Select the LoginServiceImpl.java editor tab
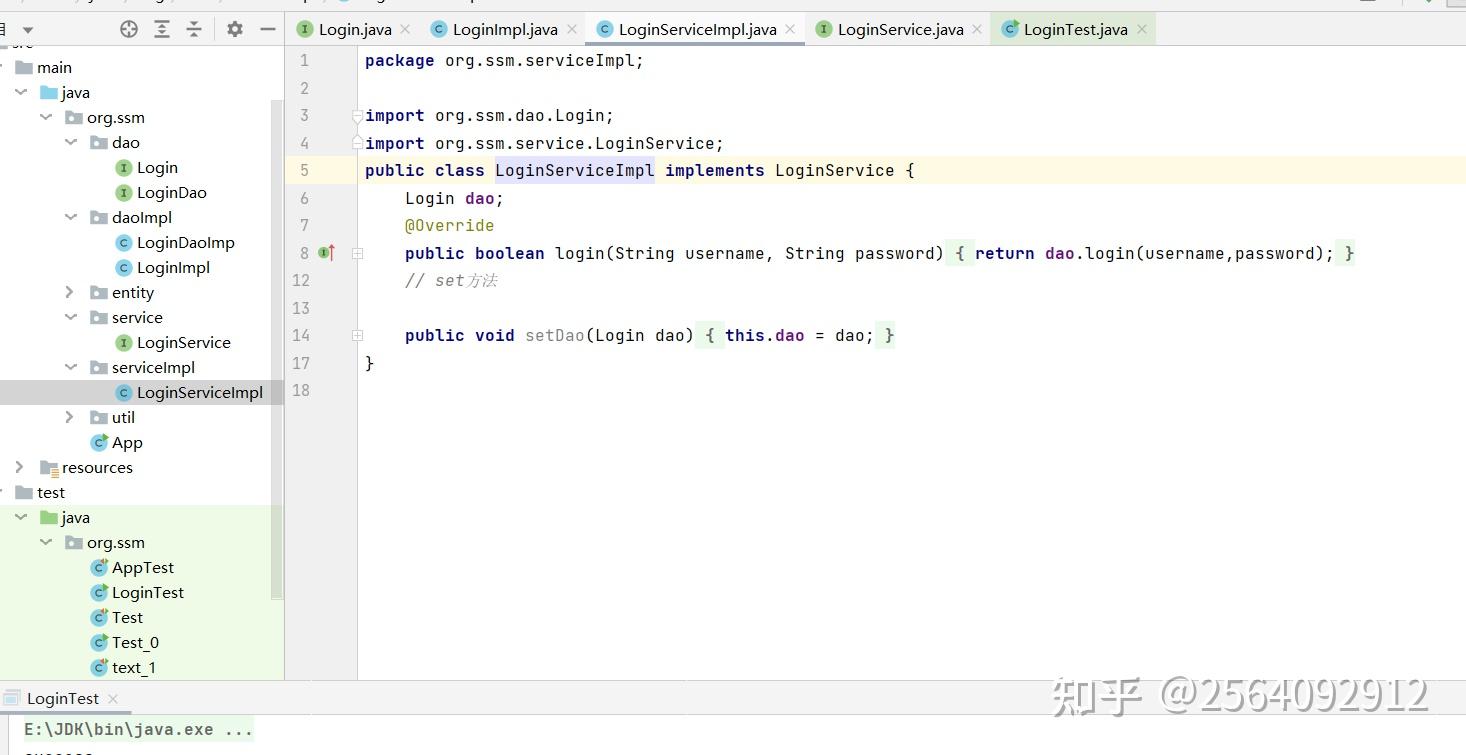This screenshot has width=1466, height=755. (696, 30)
